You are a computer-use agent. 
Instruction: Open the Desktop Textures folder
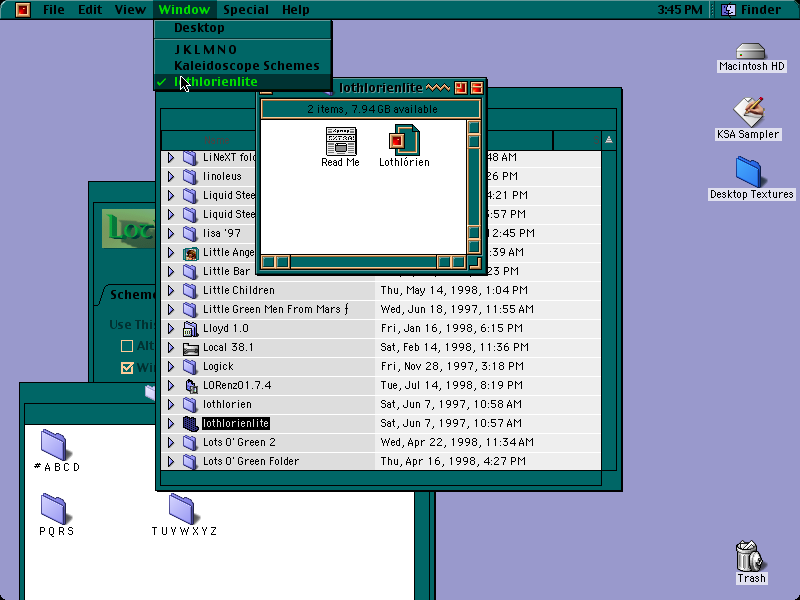pos(748,172)
